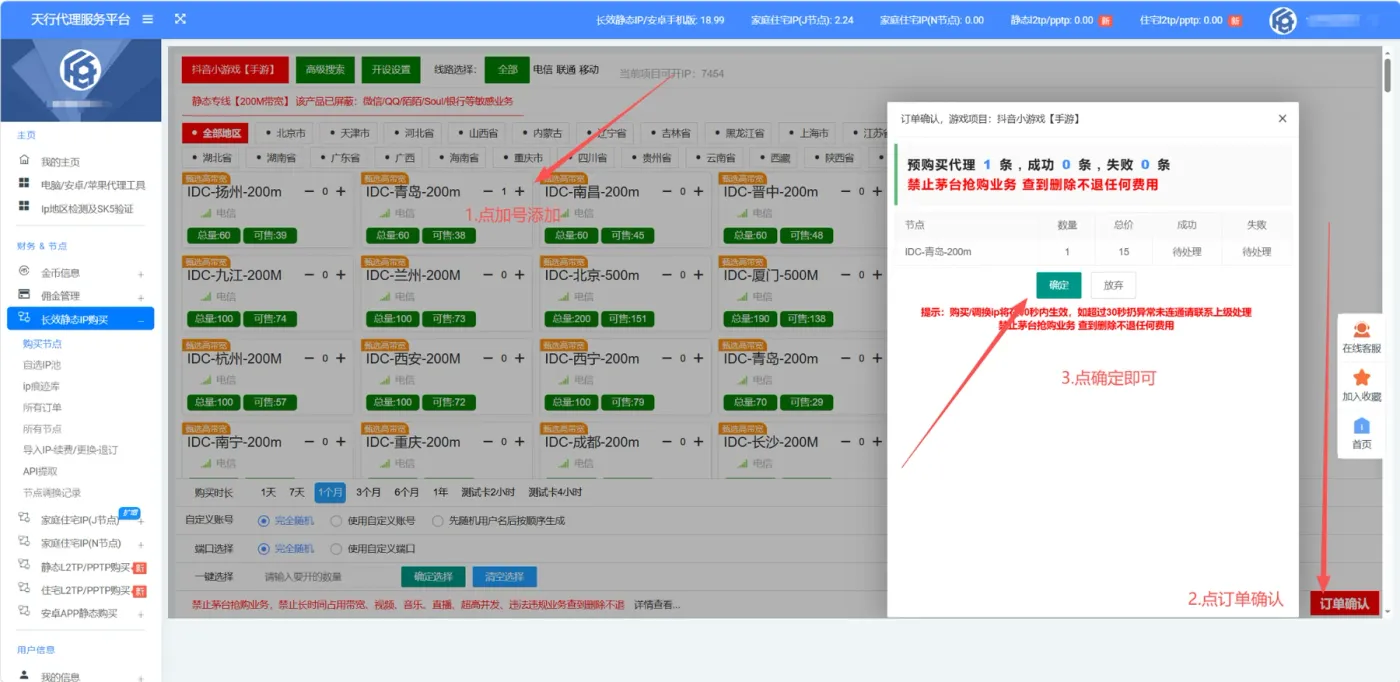The height and width of the screenshot is (682, 1400).
Task: Click the user avatar icon in header
Action: [1283, 20]
